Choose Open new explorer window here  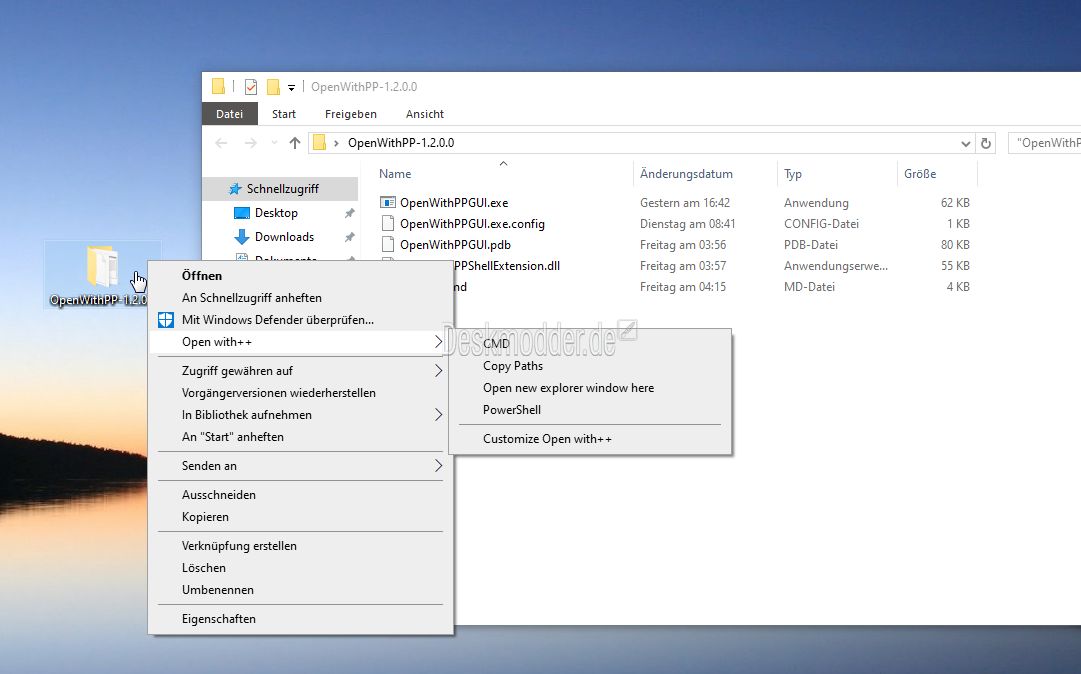click(590, 388)
